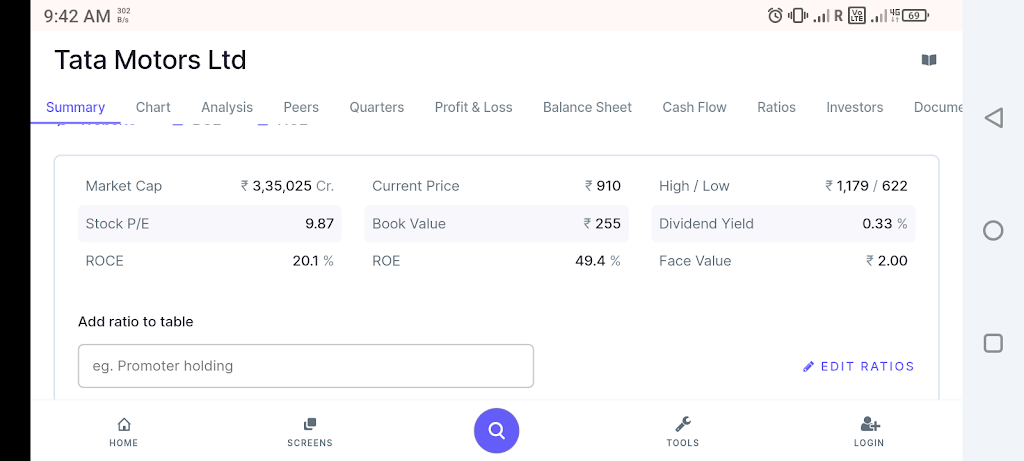Click the Stock P/E label
The image size is (1024, 461).
tap(117, 223)
